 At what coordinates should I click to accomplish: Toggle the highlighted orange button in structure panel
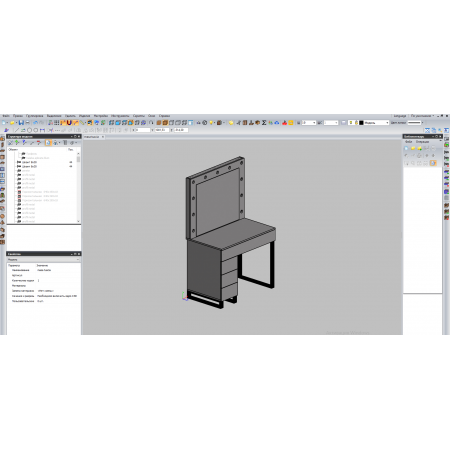48,143
